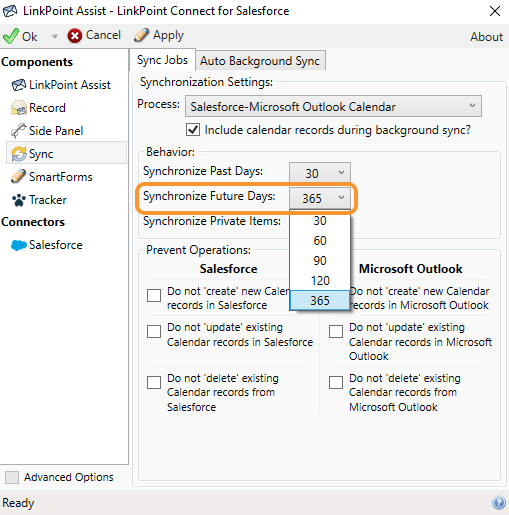The height and width of the screenshot is (515, 509).
Task: Click the Synchronize Private Items label
Action: tap(212, 221)
